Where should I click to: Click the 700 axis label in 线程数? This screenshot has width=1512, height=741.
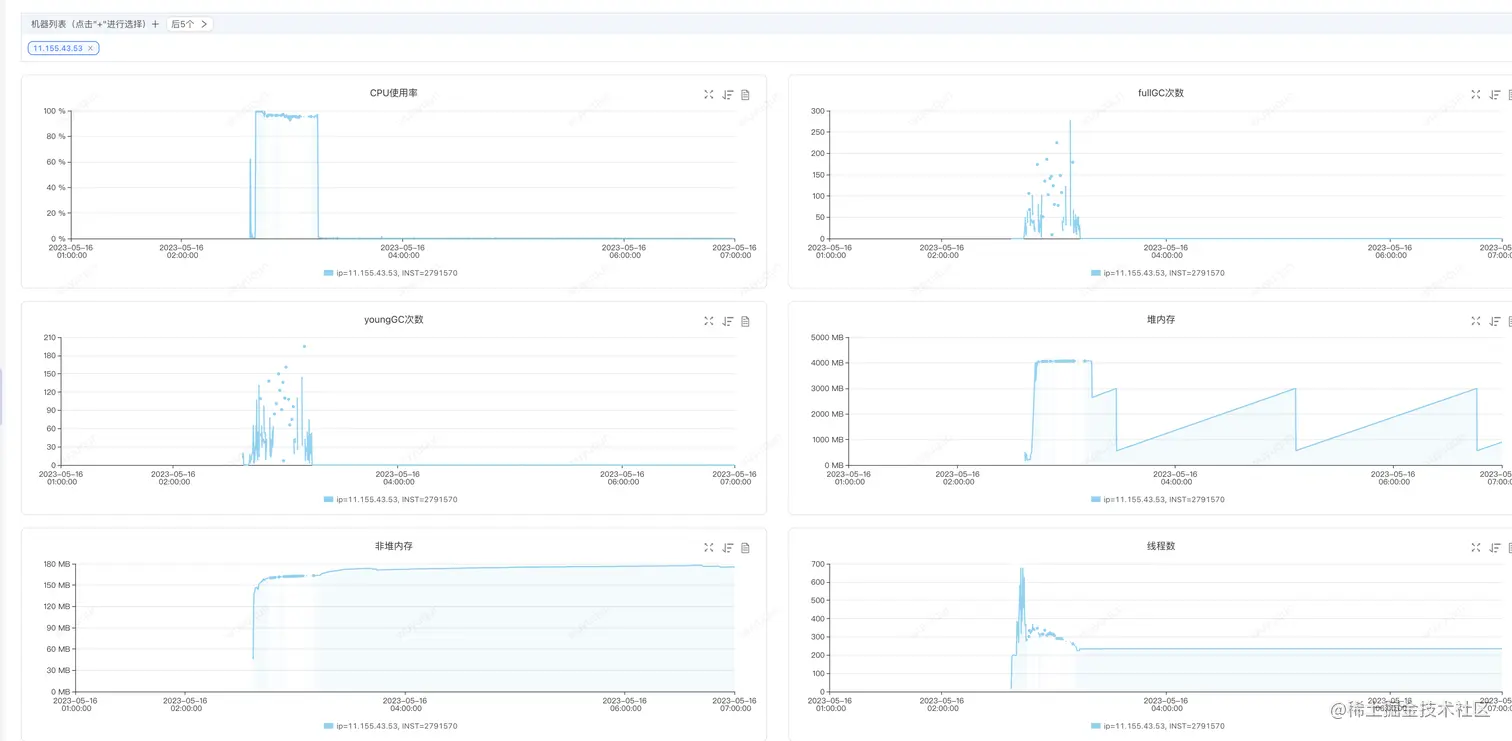tap(817, 564)
